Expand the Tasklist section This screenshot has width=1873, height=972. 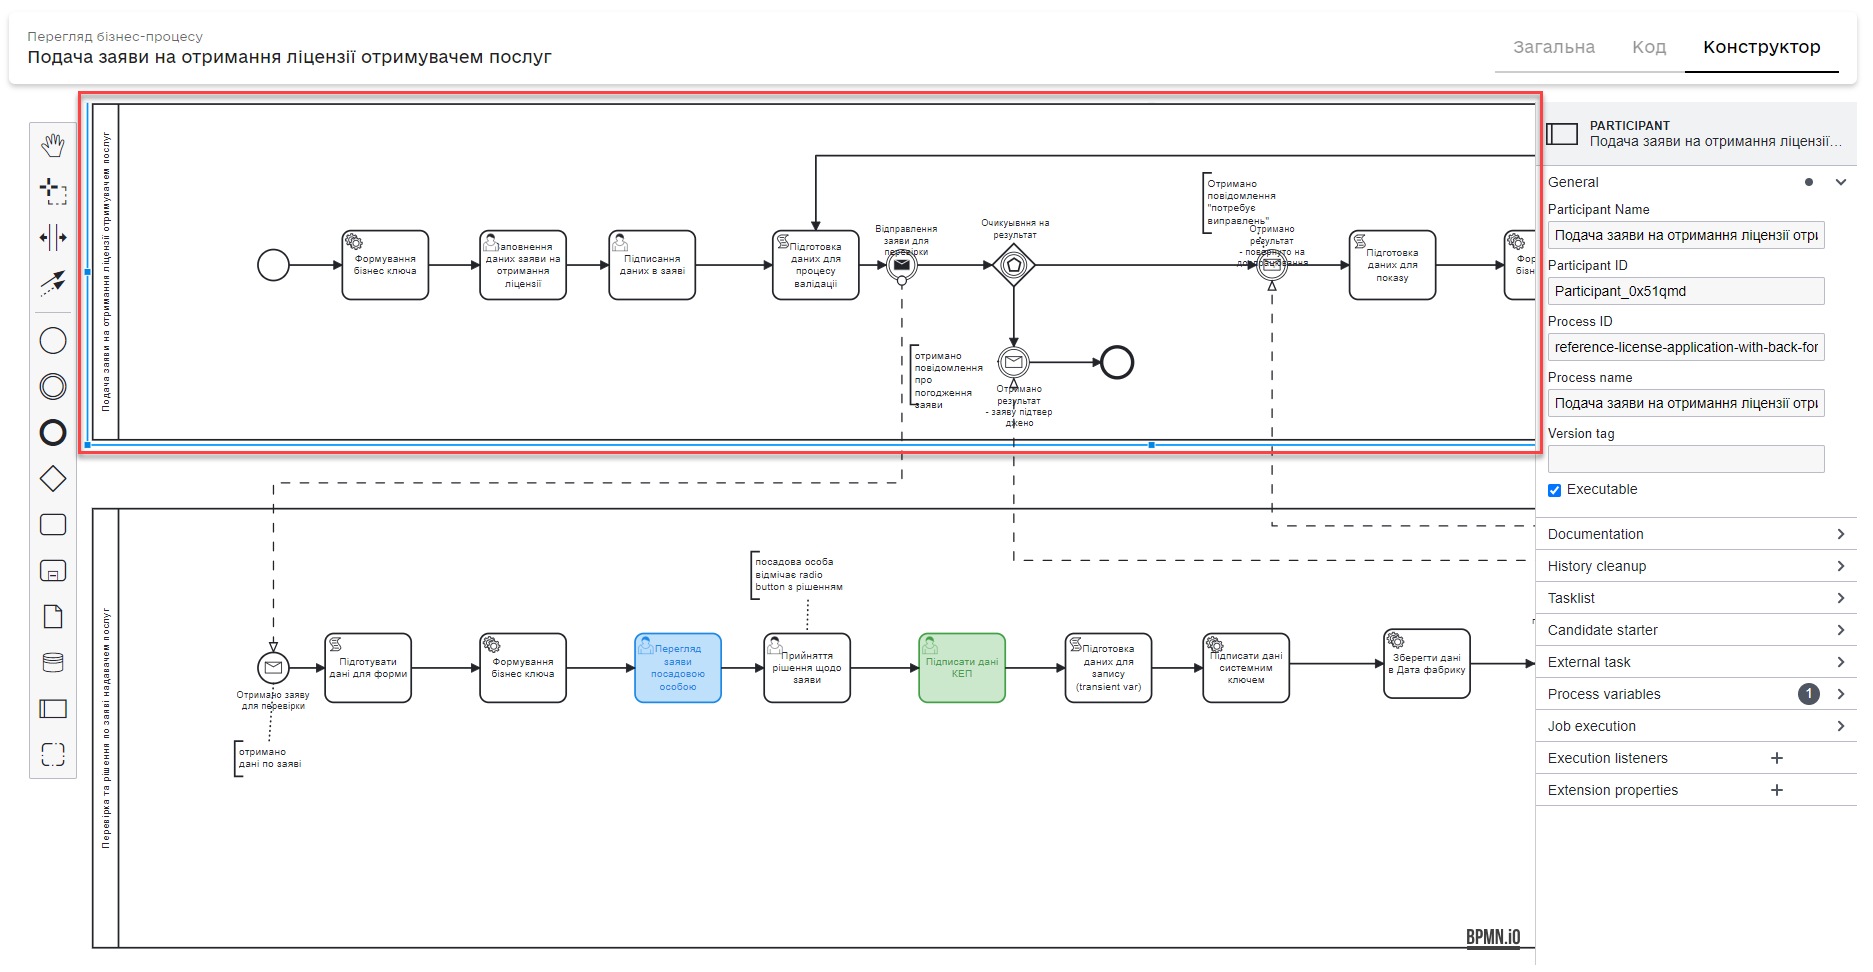pos(1696,598)
